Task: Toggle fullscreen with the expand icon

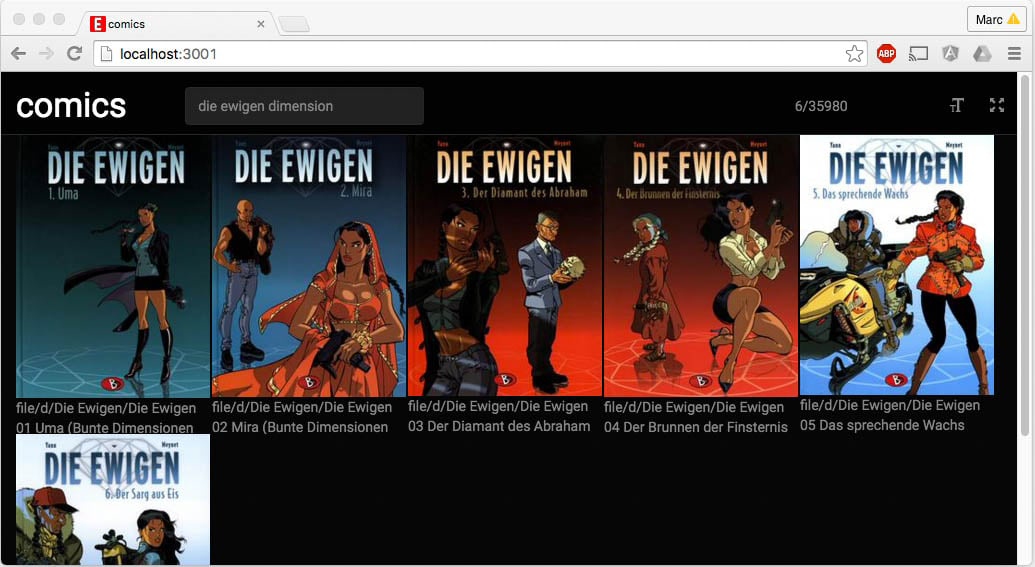Action: coord(996,105)
